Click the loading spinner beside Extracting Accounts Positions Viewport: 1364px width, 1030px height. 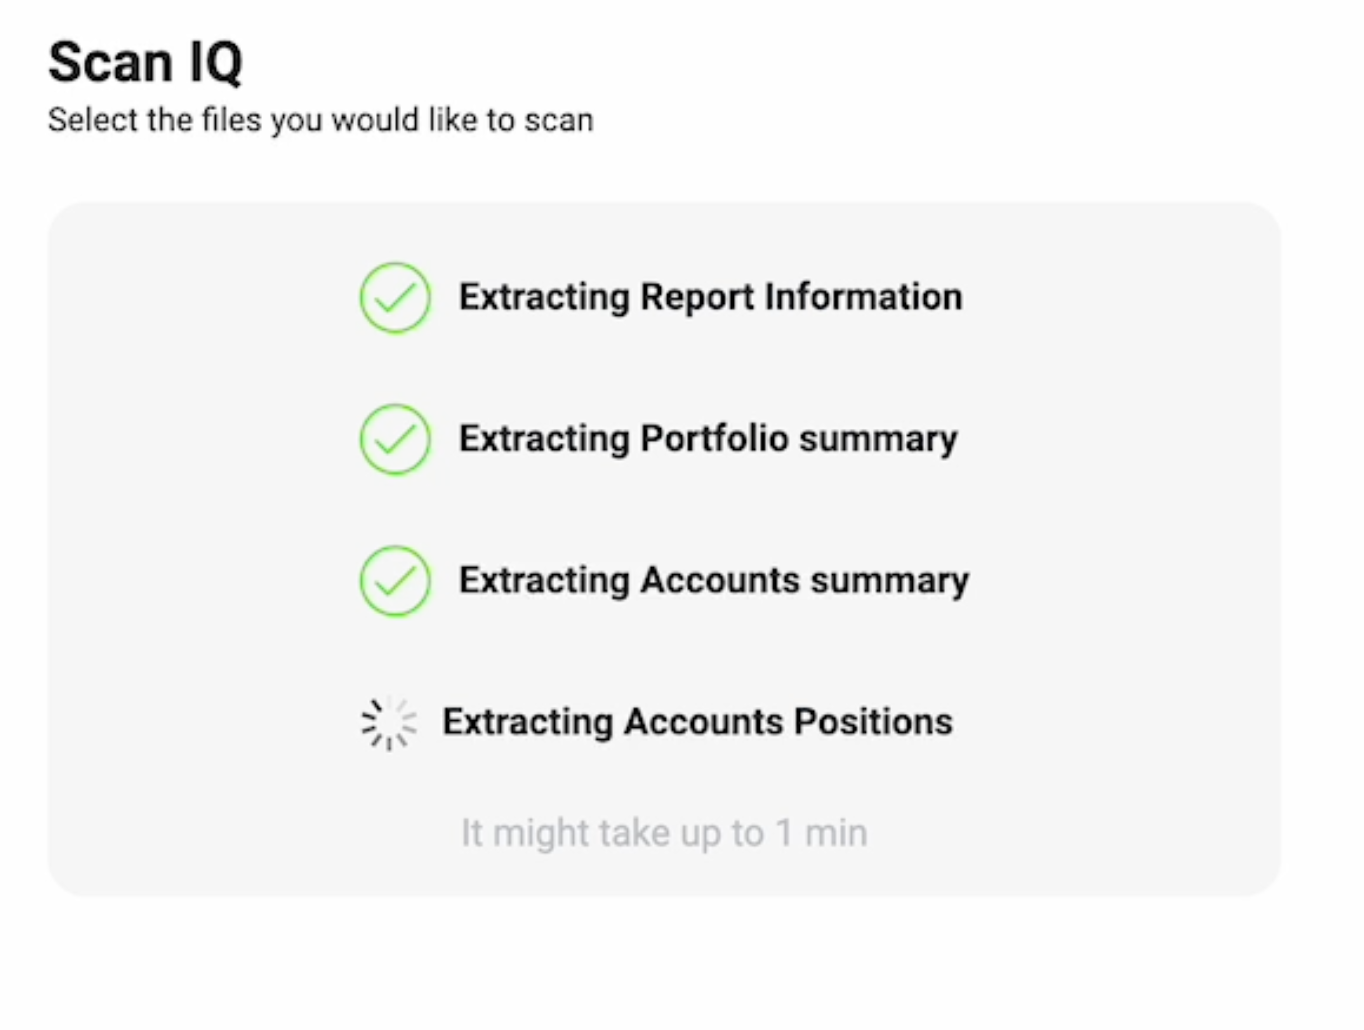(x=388, y=723)
